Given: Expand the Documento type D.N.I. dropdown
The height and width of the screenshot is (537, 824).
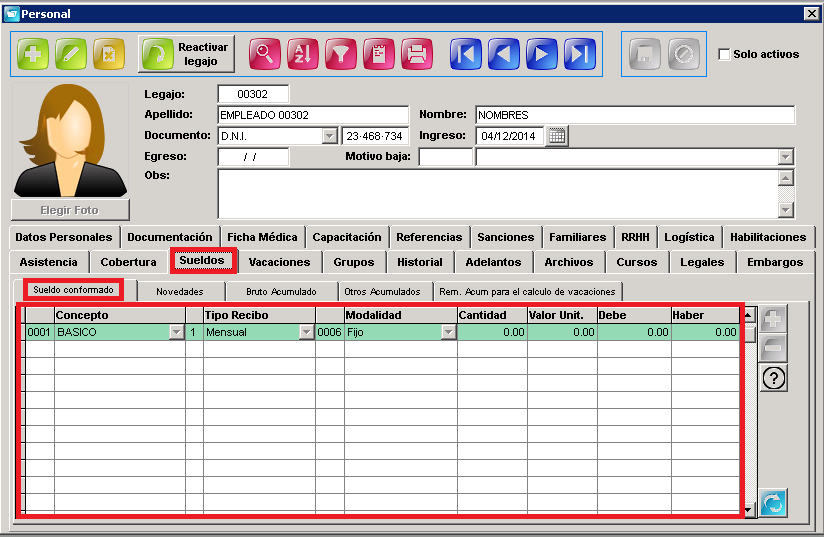Looking at the screenshot, I should coord(329,136).
